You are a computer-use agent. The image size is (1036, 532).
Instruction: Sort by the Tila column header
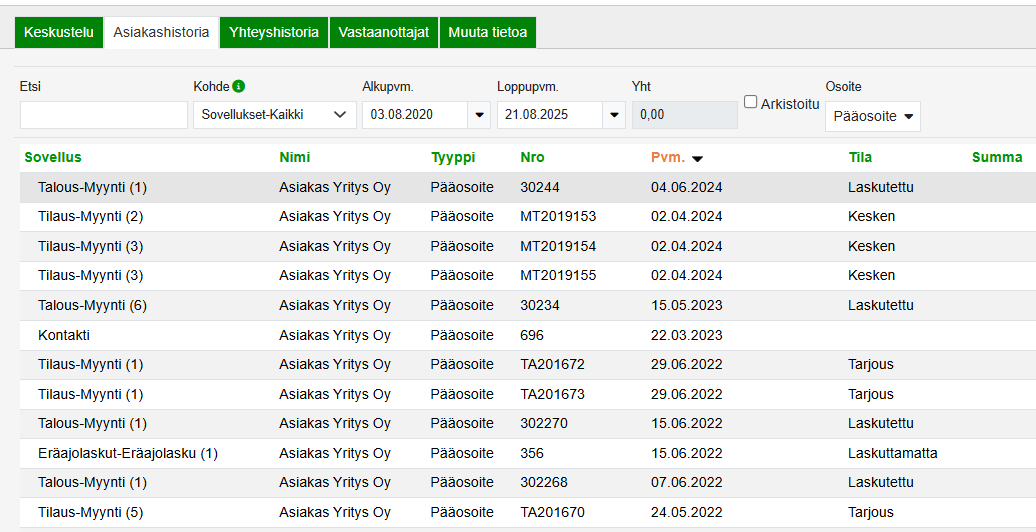860,157
